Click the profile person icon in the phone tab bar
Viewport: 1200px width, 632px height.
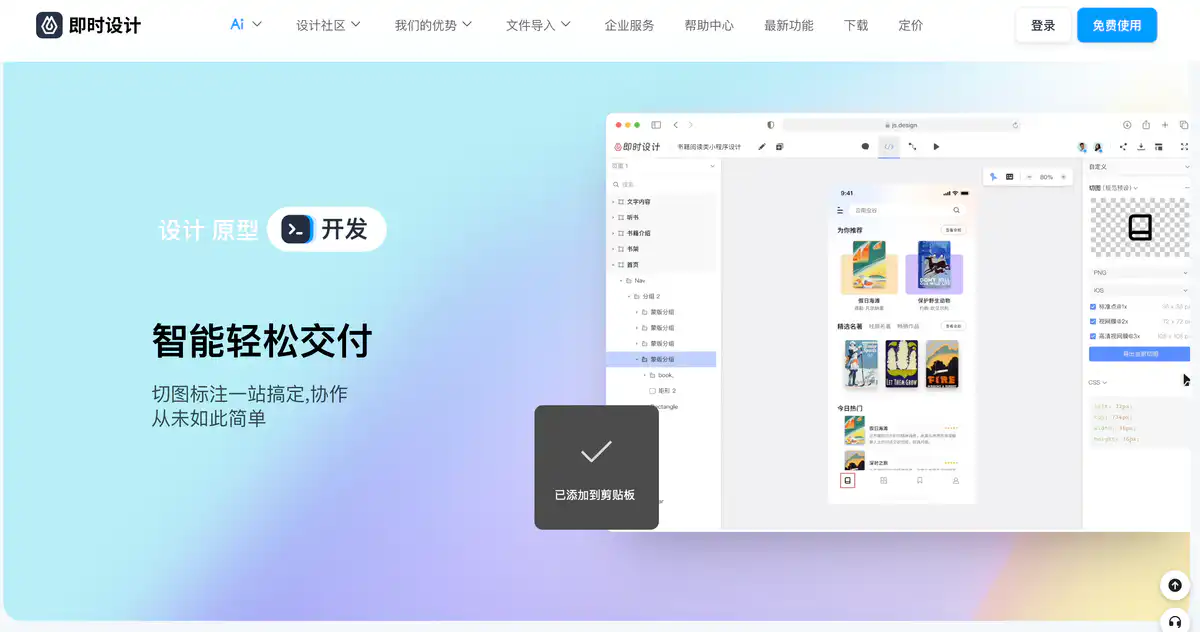[956, 481]
